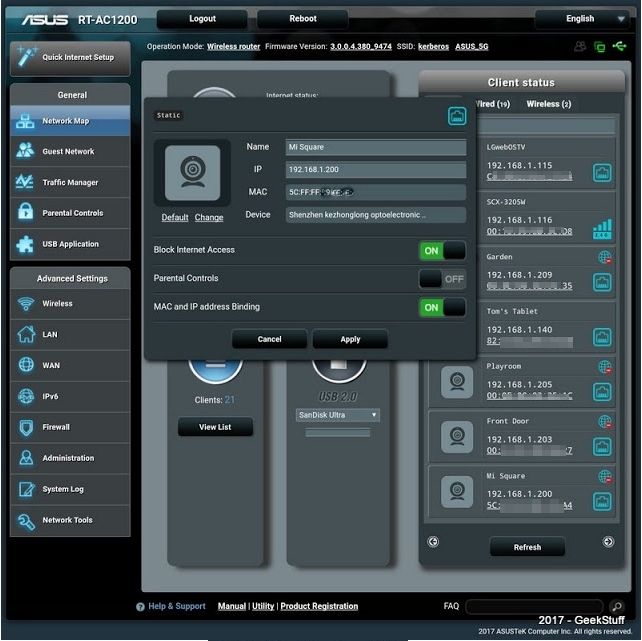Switch to Wired (19) client tab

pyautogui.click(x=492, y=104)
